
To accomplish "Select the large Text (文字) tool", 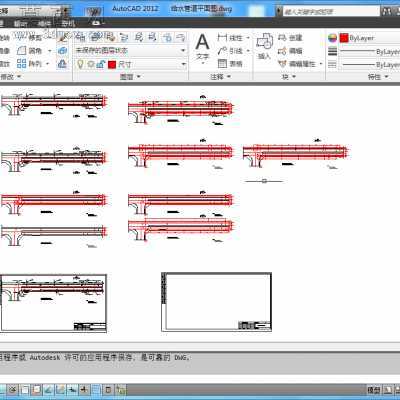I will click(202, 47).
